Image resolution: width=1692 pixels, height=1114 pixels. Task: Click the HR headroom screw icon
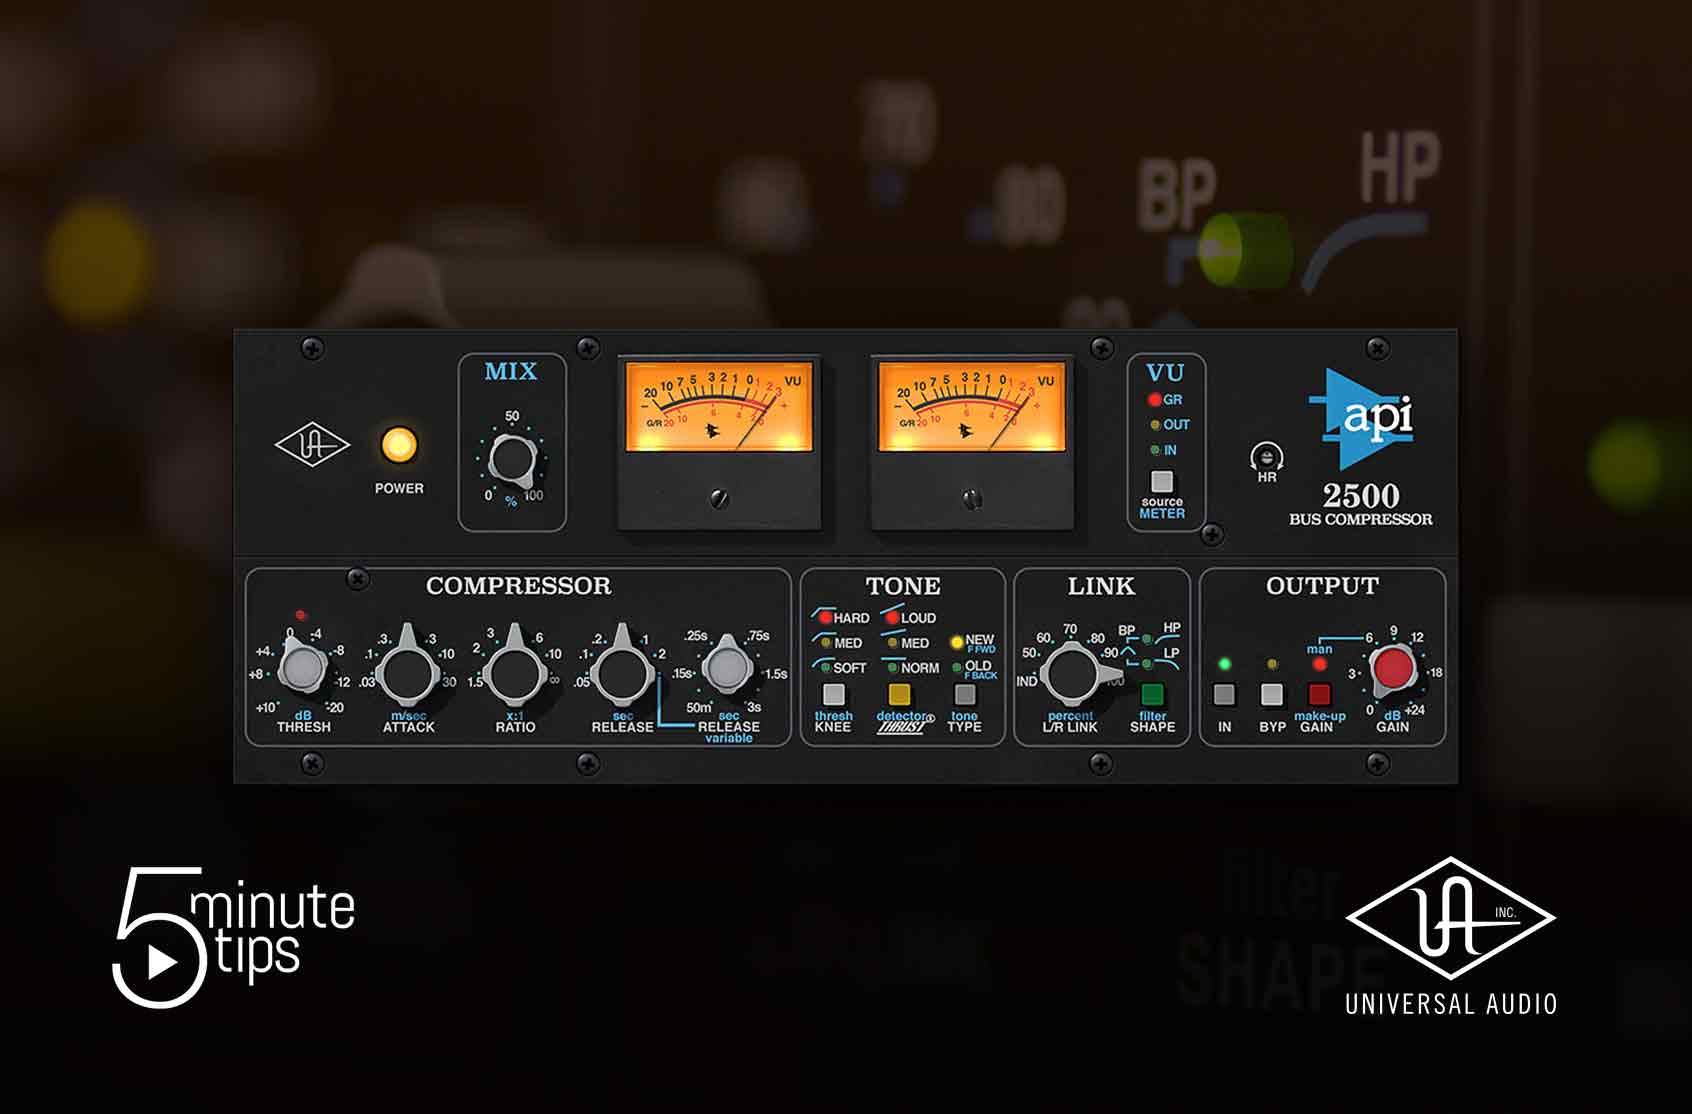coord(1266,458)
